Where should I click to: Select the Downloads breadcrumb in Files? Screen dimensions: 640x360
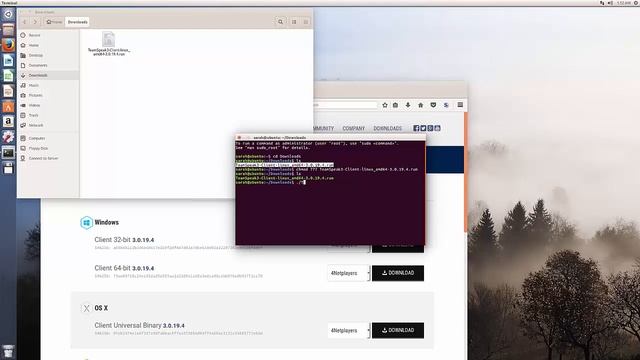[78, 22]
